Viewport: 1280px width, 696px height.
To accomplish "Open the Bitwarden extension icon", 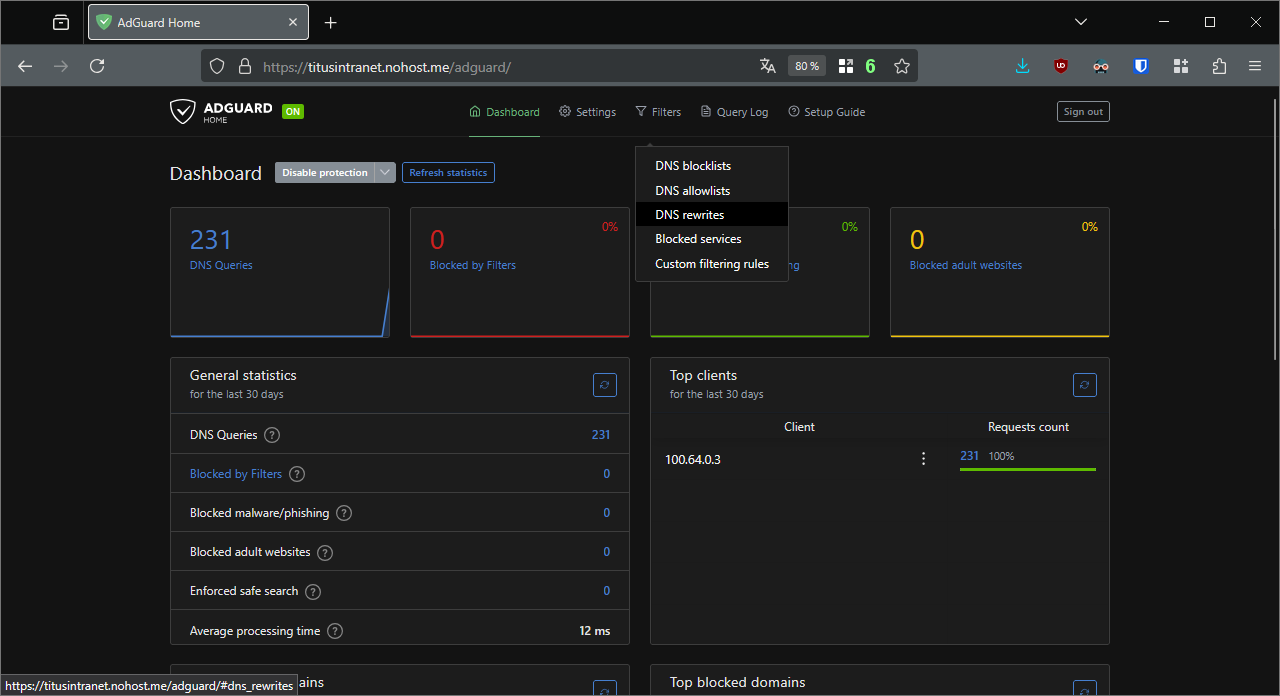I will click(x=1141, y=66).
